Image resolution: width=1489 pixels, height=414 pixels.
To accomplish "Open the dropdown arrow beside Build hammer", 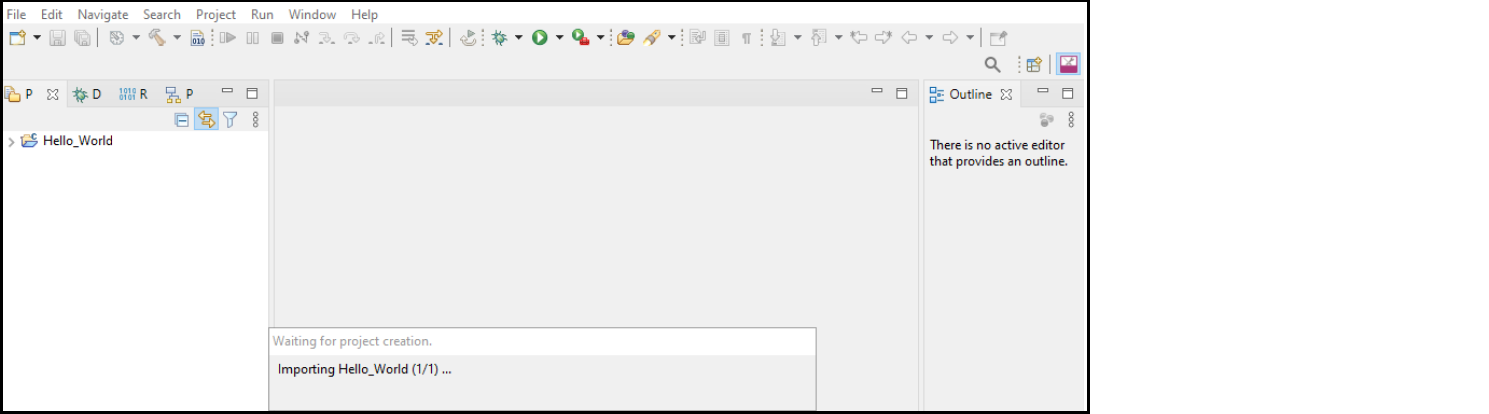I will pyautogui.click(x=177, y=38).
